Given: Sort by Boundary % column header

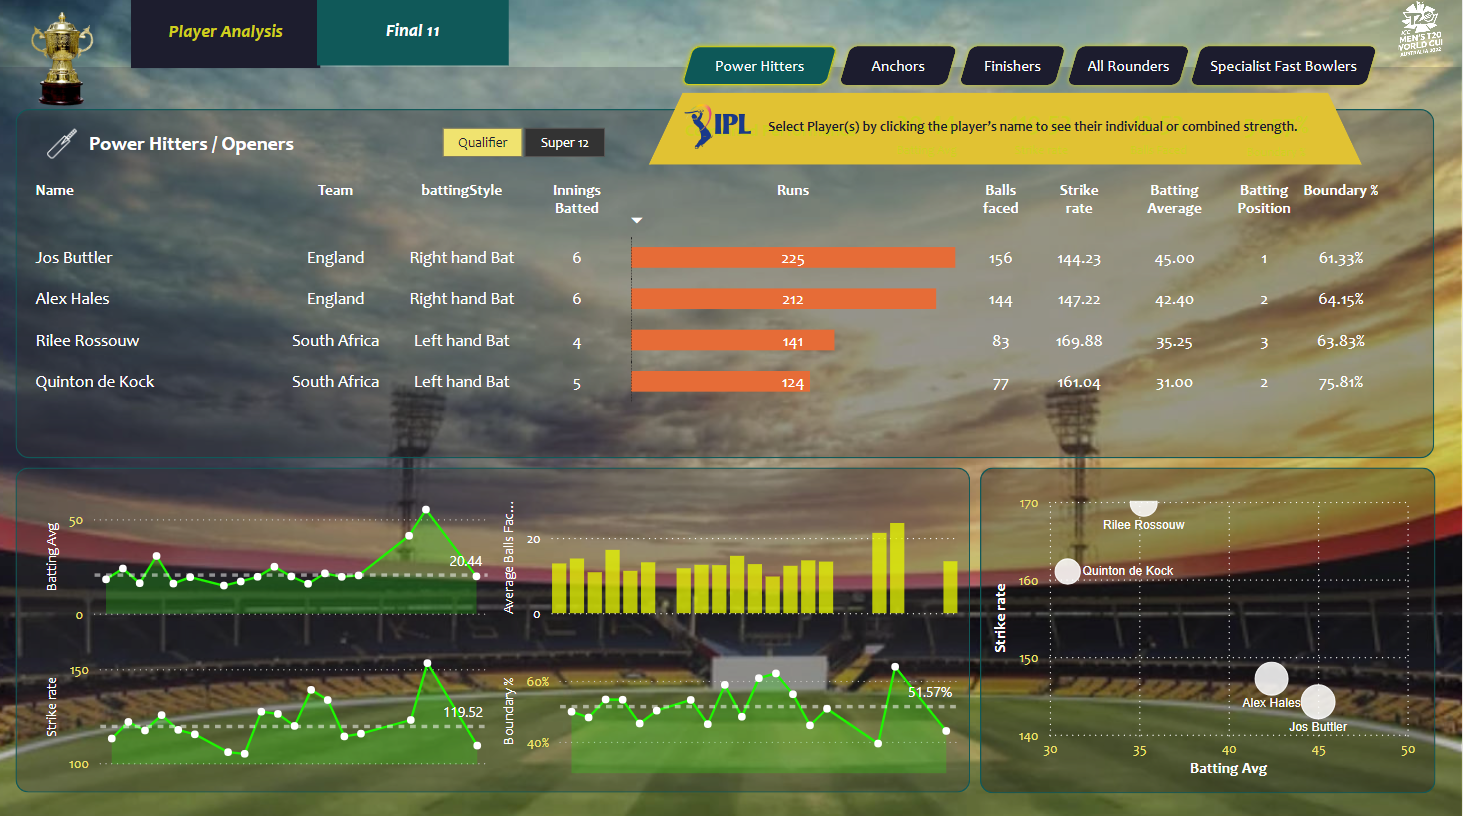Looking at the screenshot, I should click(1340, 190).
